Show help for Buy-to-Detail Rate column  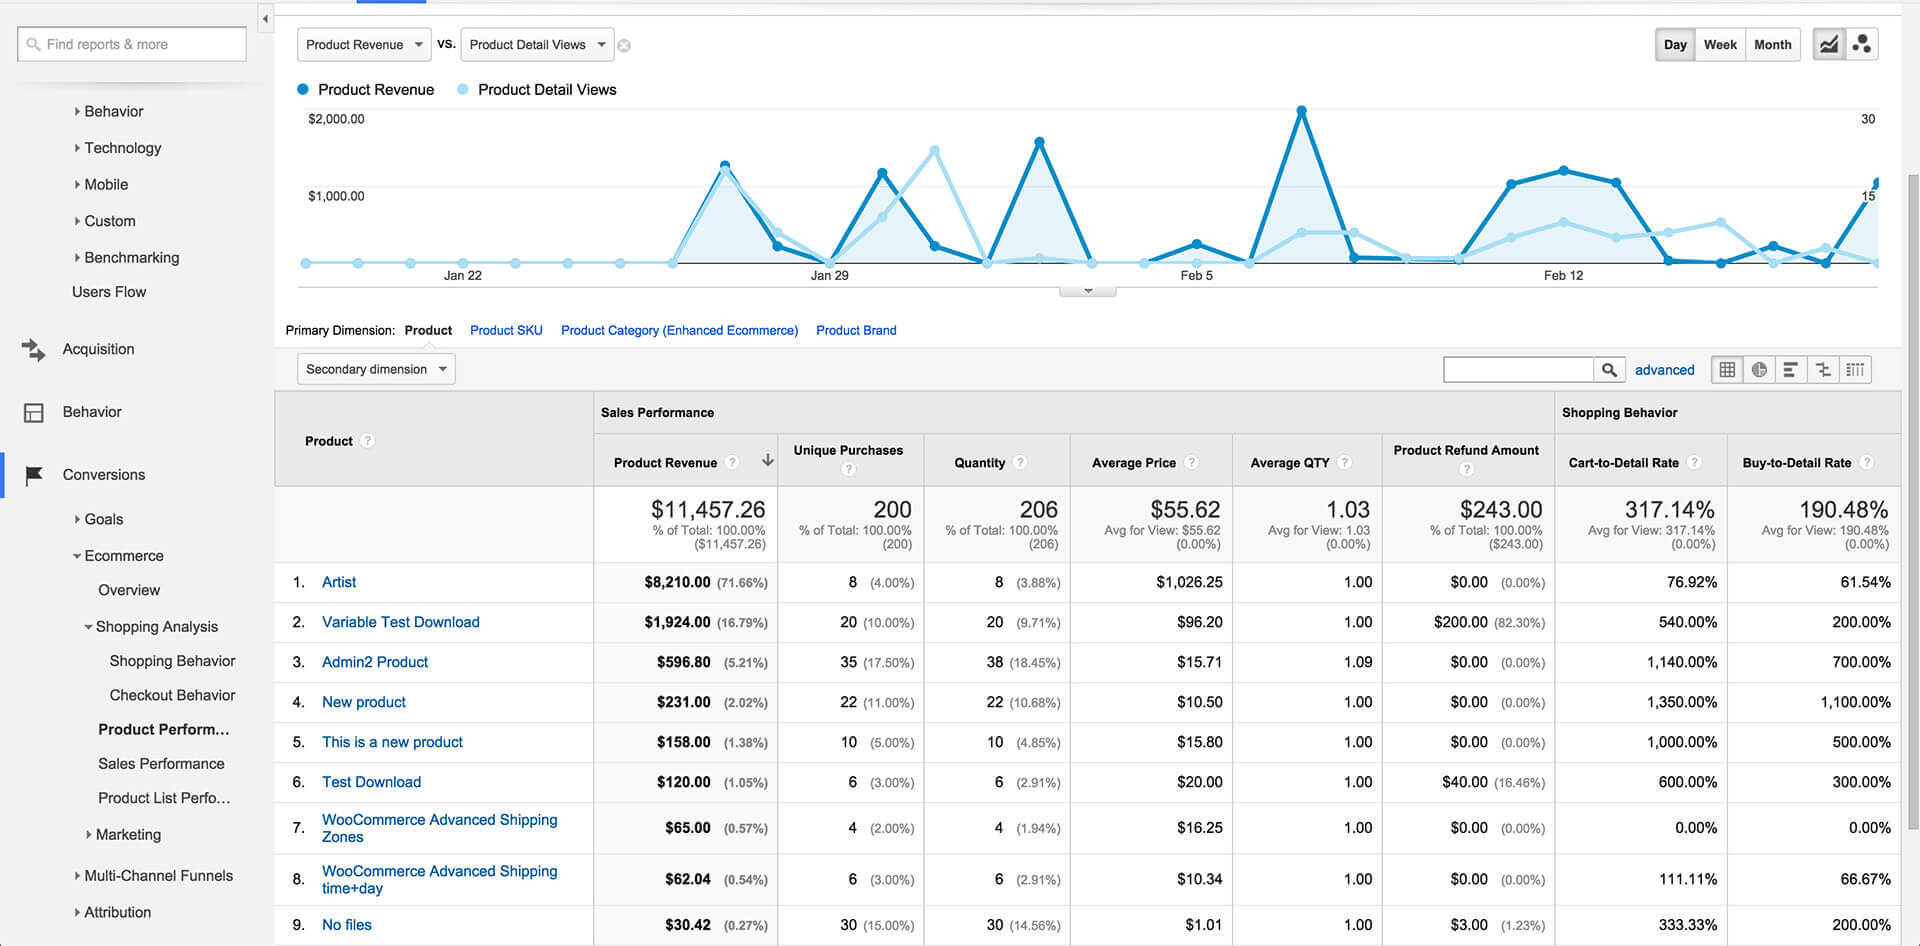pos(1866,462)
